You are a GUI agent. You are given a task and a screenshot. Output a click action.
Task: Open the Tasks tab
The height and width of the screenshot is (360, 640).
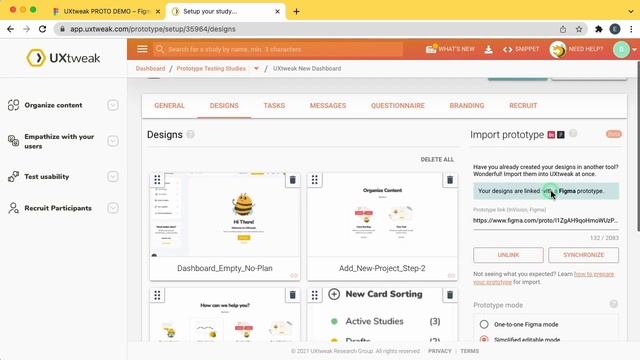(274, 105)
